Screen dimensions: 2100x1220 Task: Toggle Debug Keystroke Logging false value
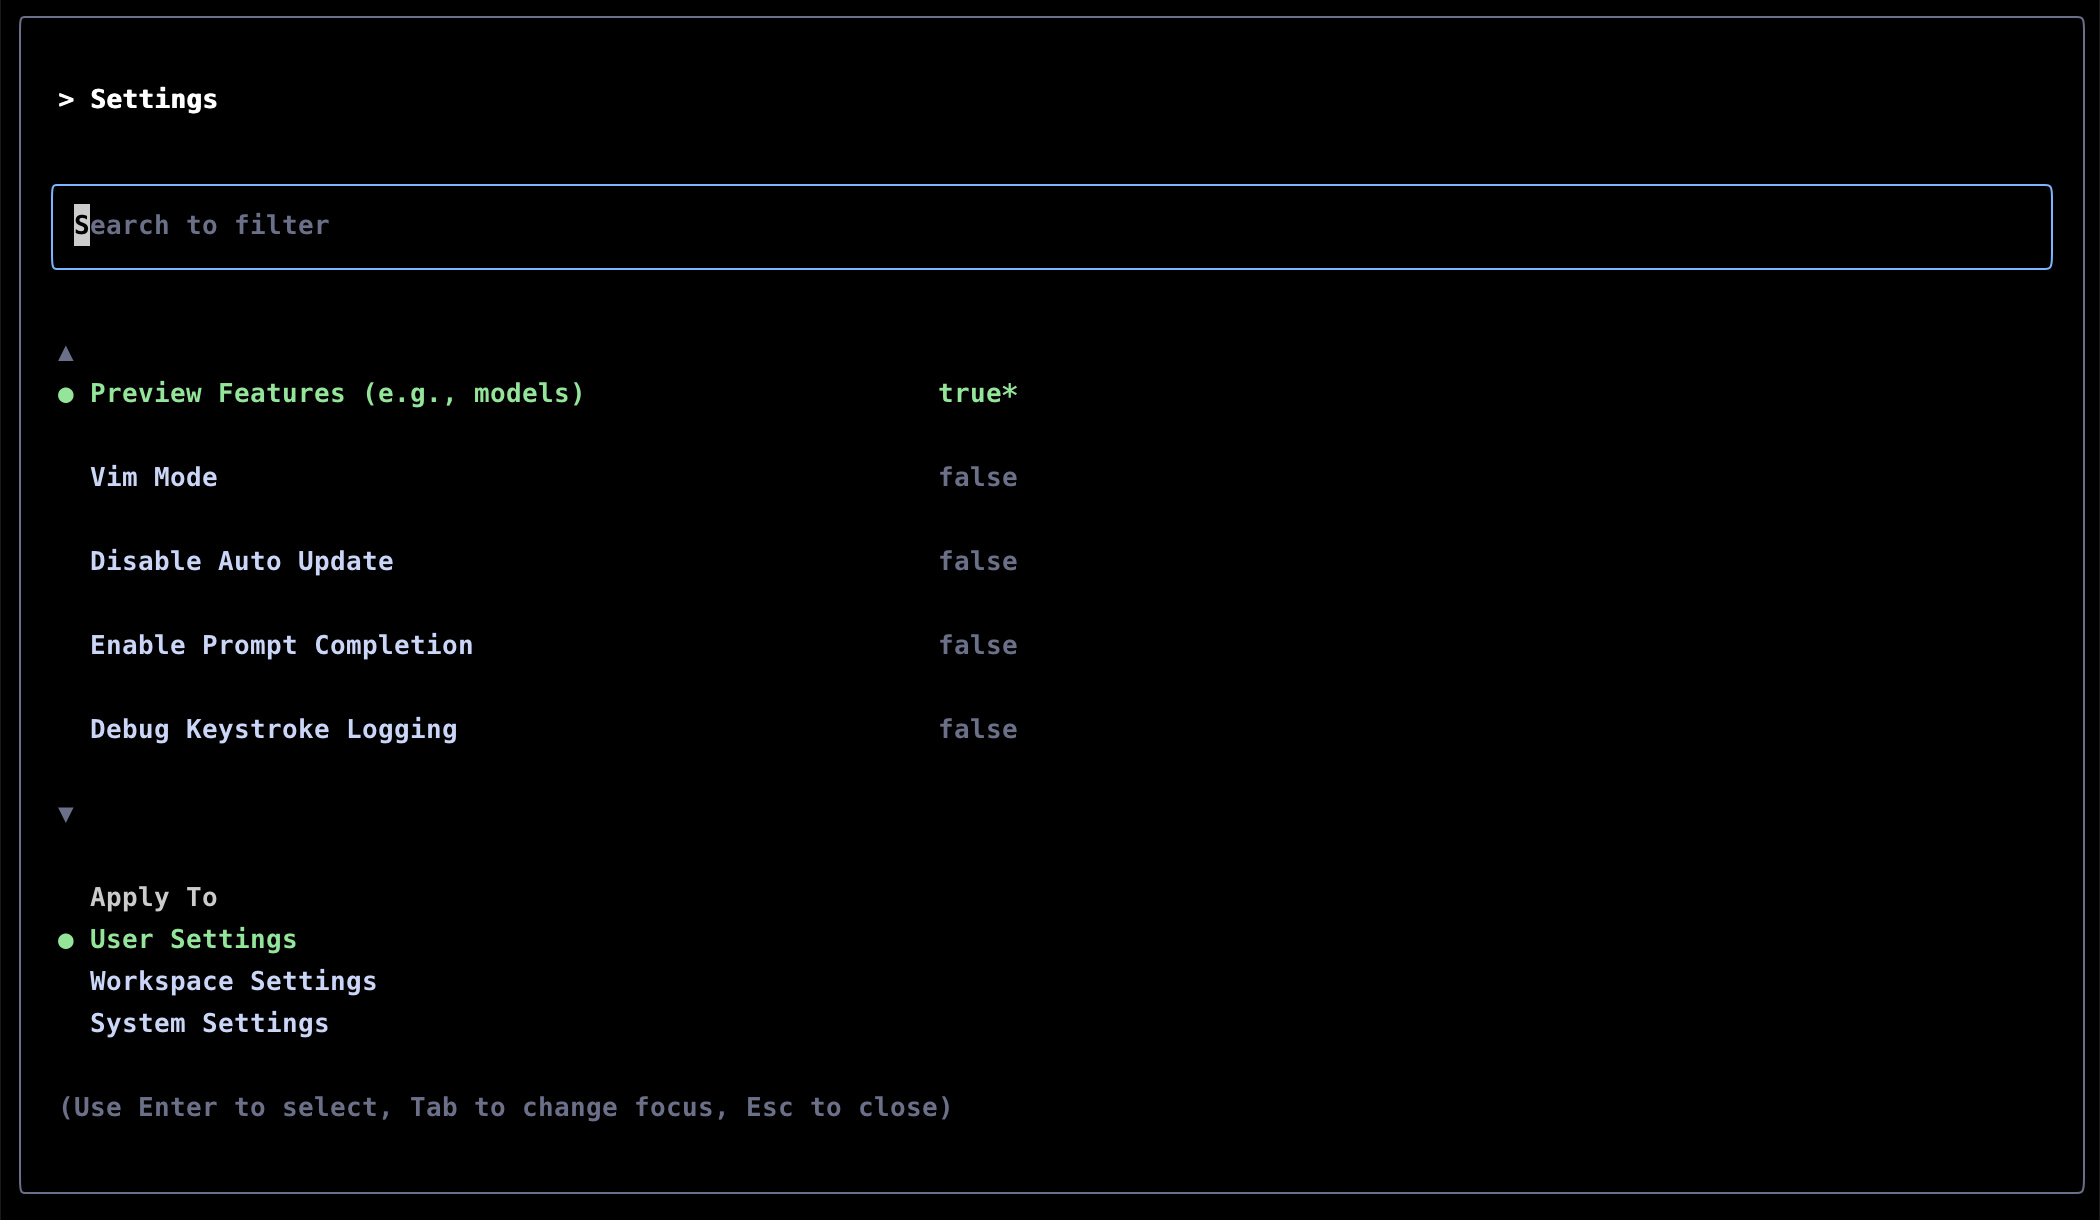[977, 730]
